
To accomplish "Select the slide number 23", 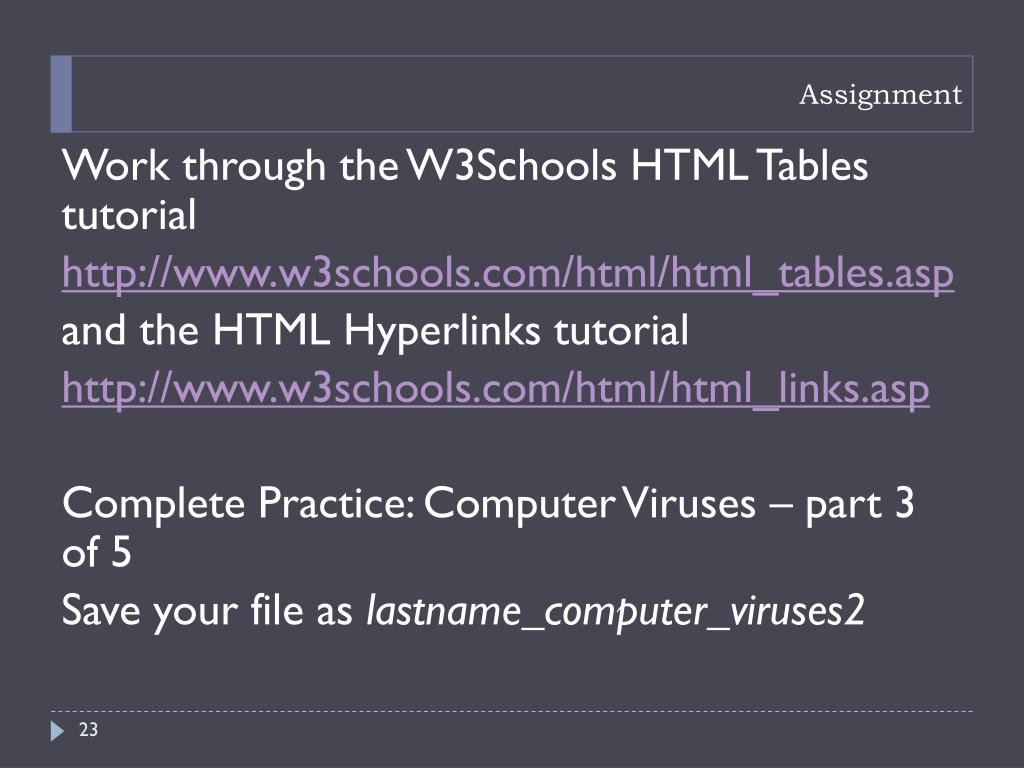I will coord(88,729).
